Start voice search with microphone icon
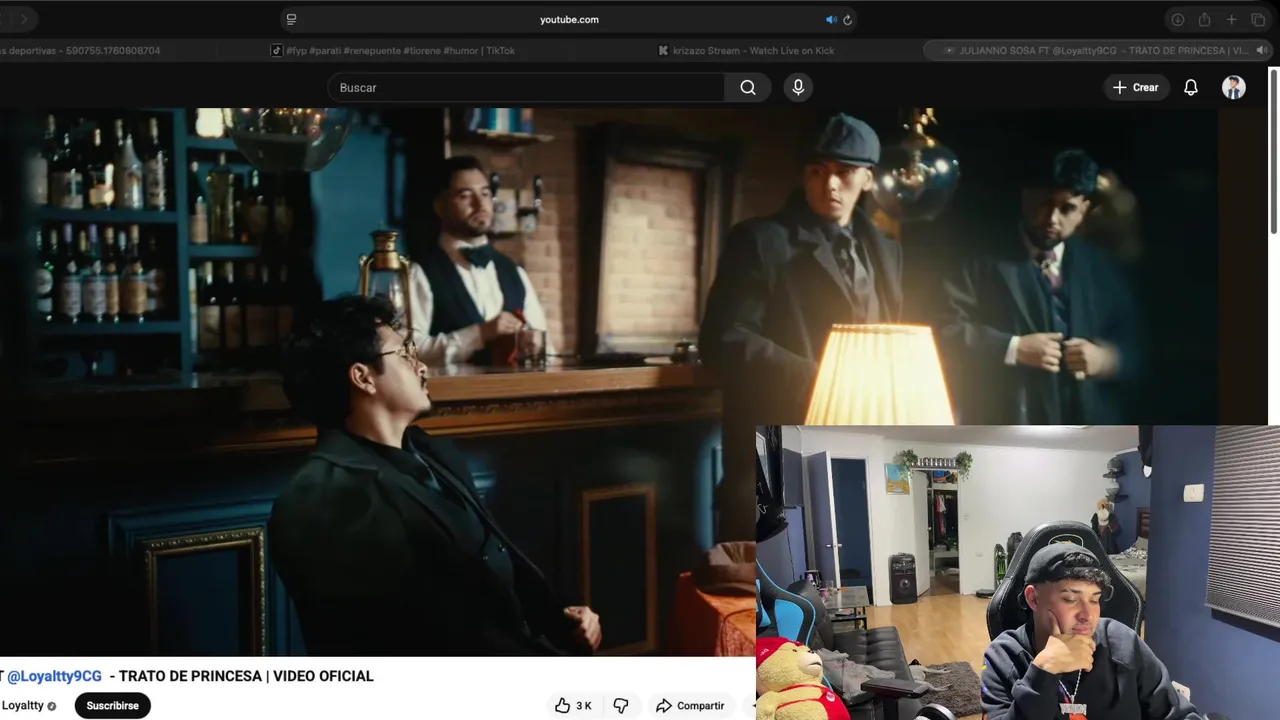 pyautogui.click(x=798, y=88)
